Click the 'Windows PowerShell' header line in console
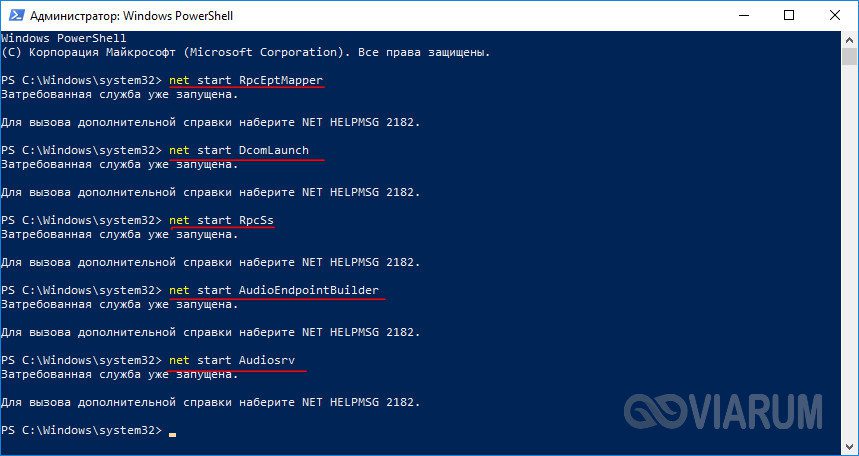 [x=64, y=38]
